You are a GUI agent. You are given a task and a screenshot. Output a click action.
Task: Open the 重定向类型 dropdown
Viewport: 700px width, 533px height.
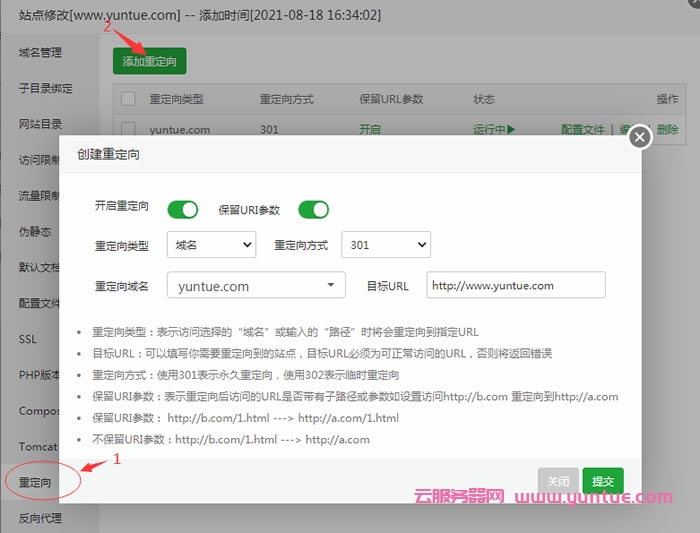pos(212,245)
